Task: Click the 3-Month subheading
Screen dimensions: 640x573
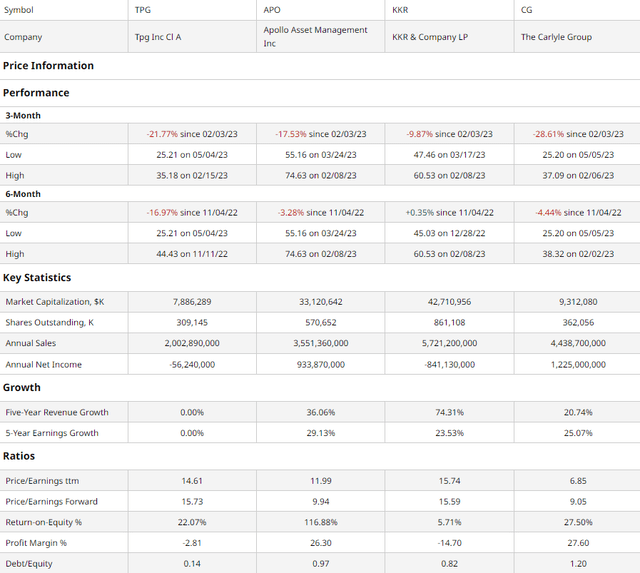Action: click(x=23, y=115)
